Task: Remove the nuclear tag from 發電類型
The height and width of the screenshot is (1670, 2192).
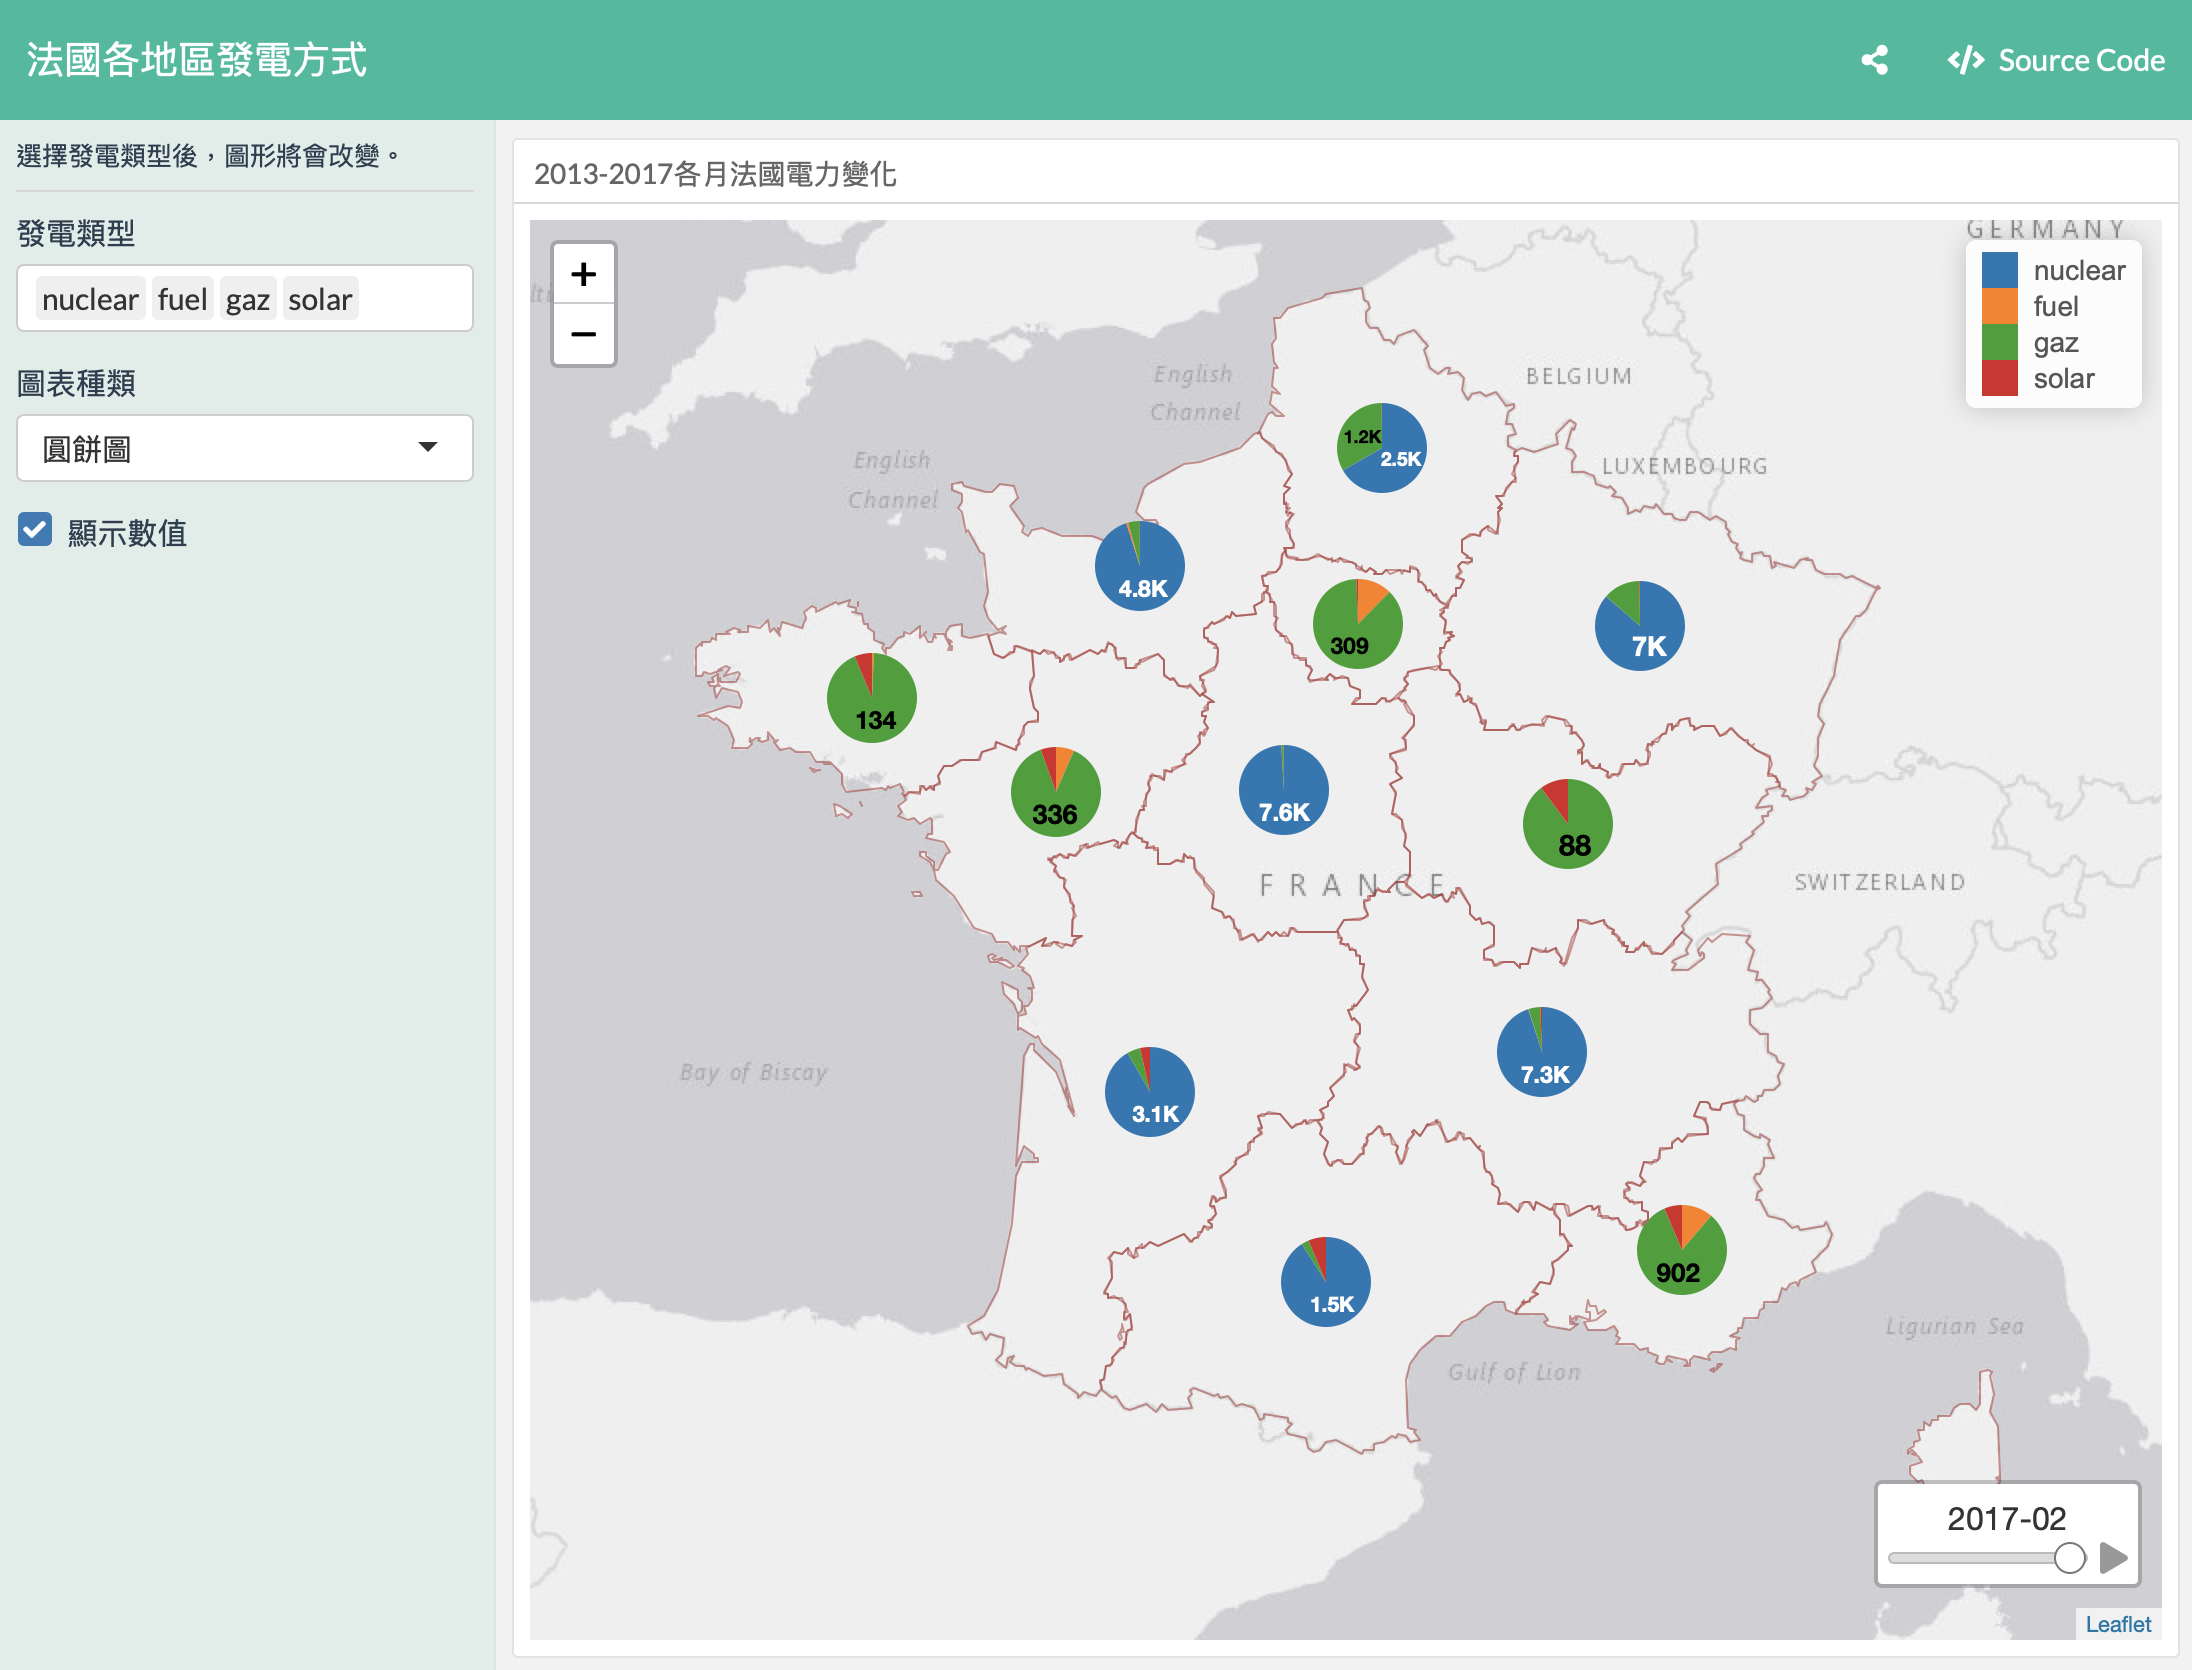Action: click(91, 297)
